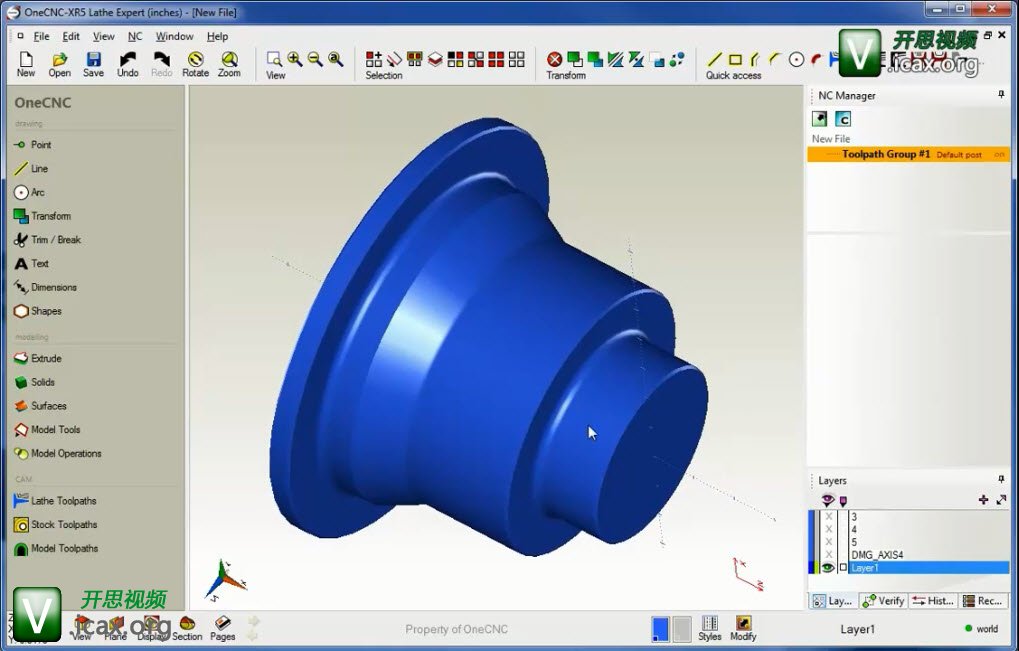
Task: Open a file with the Open icon
Action: click(60, 64)
